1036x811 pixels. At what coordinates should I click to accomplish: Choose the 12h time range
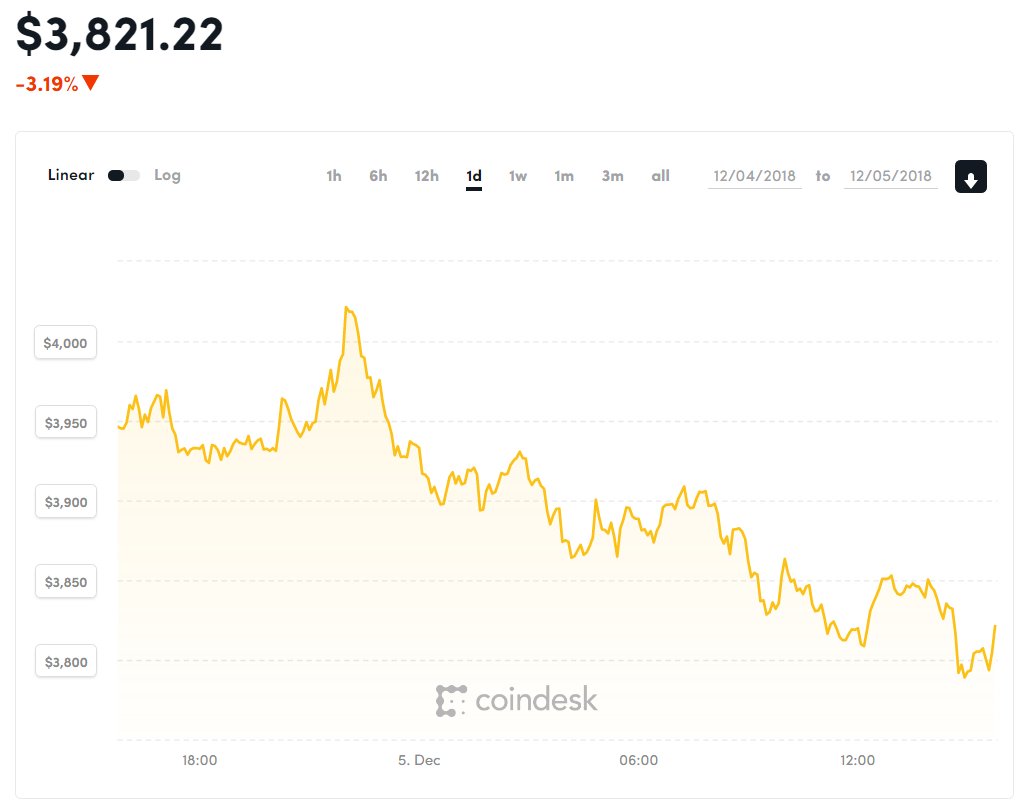coord(426,176)
